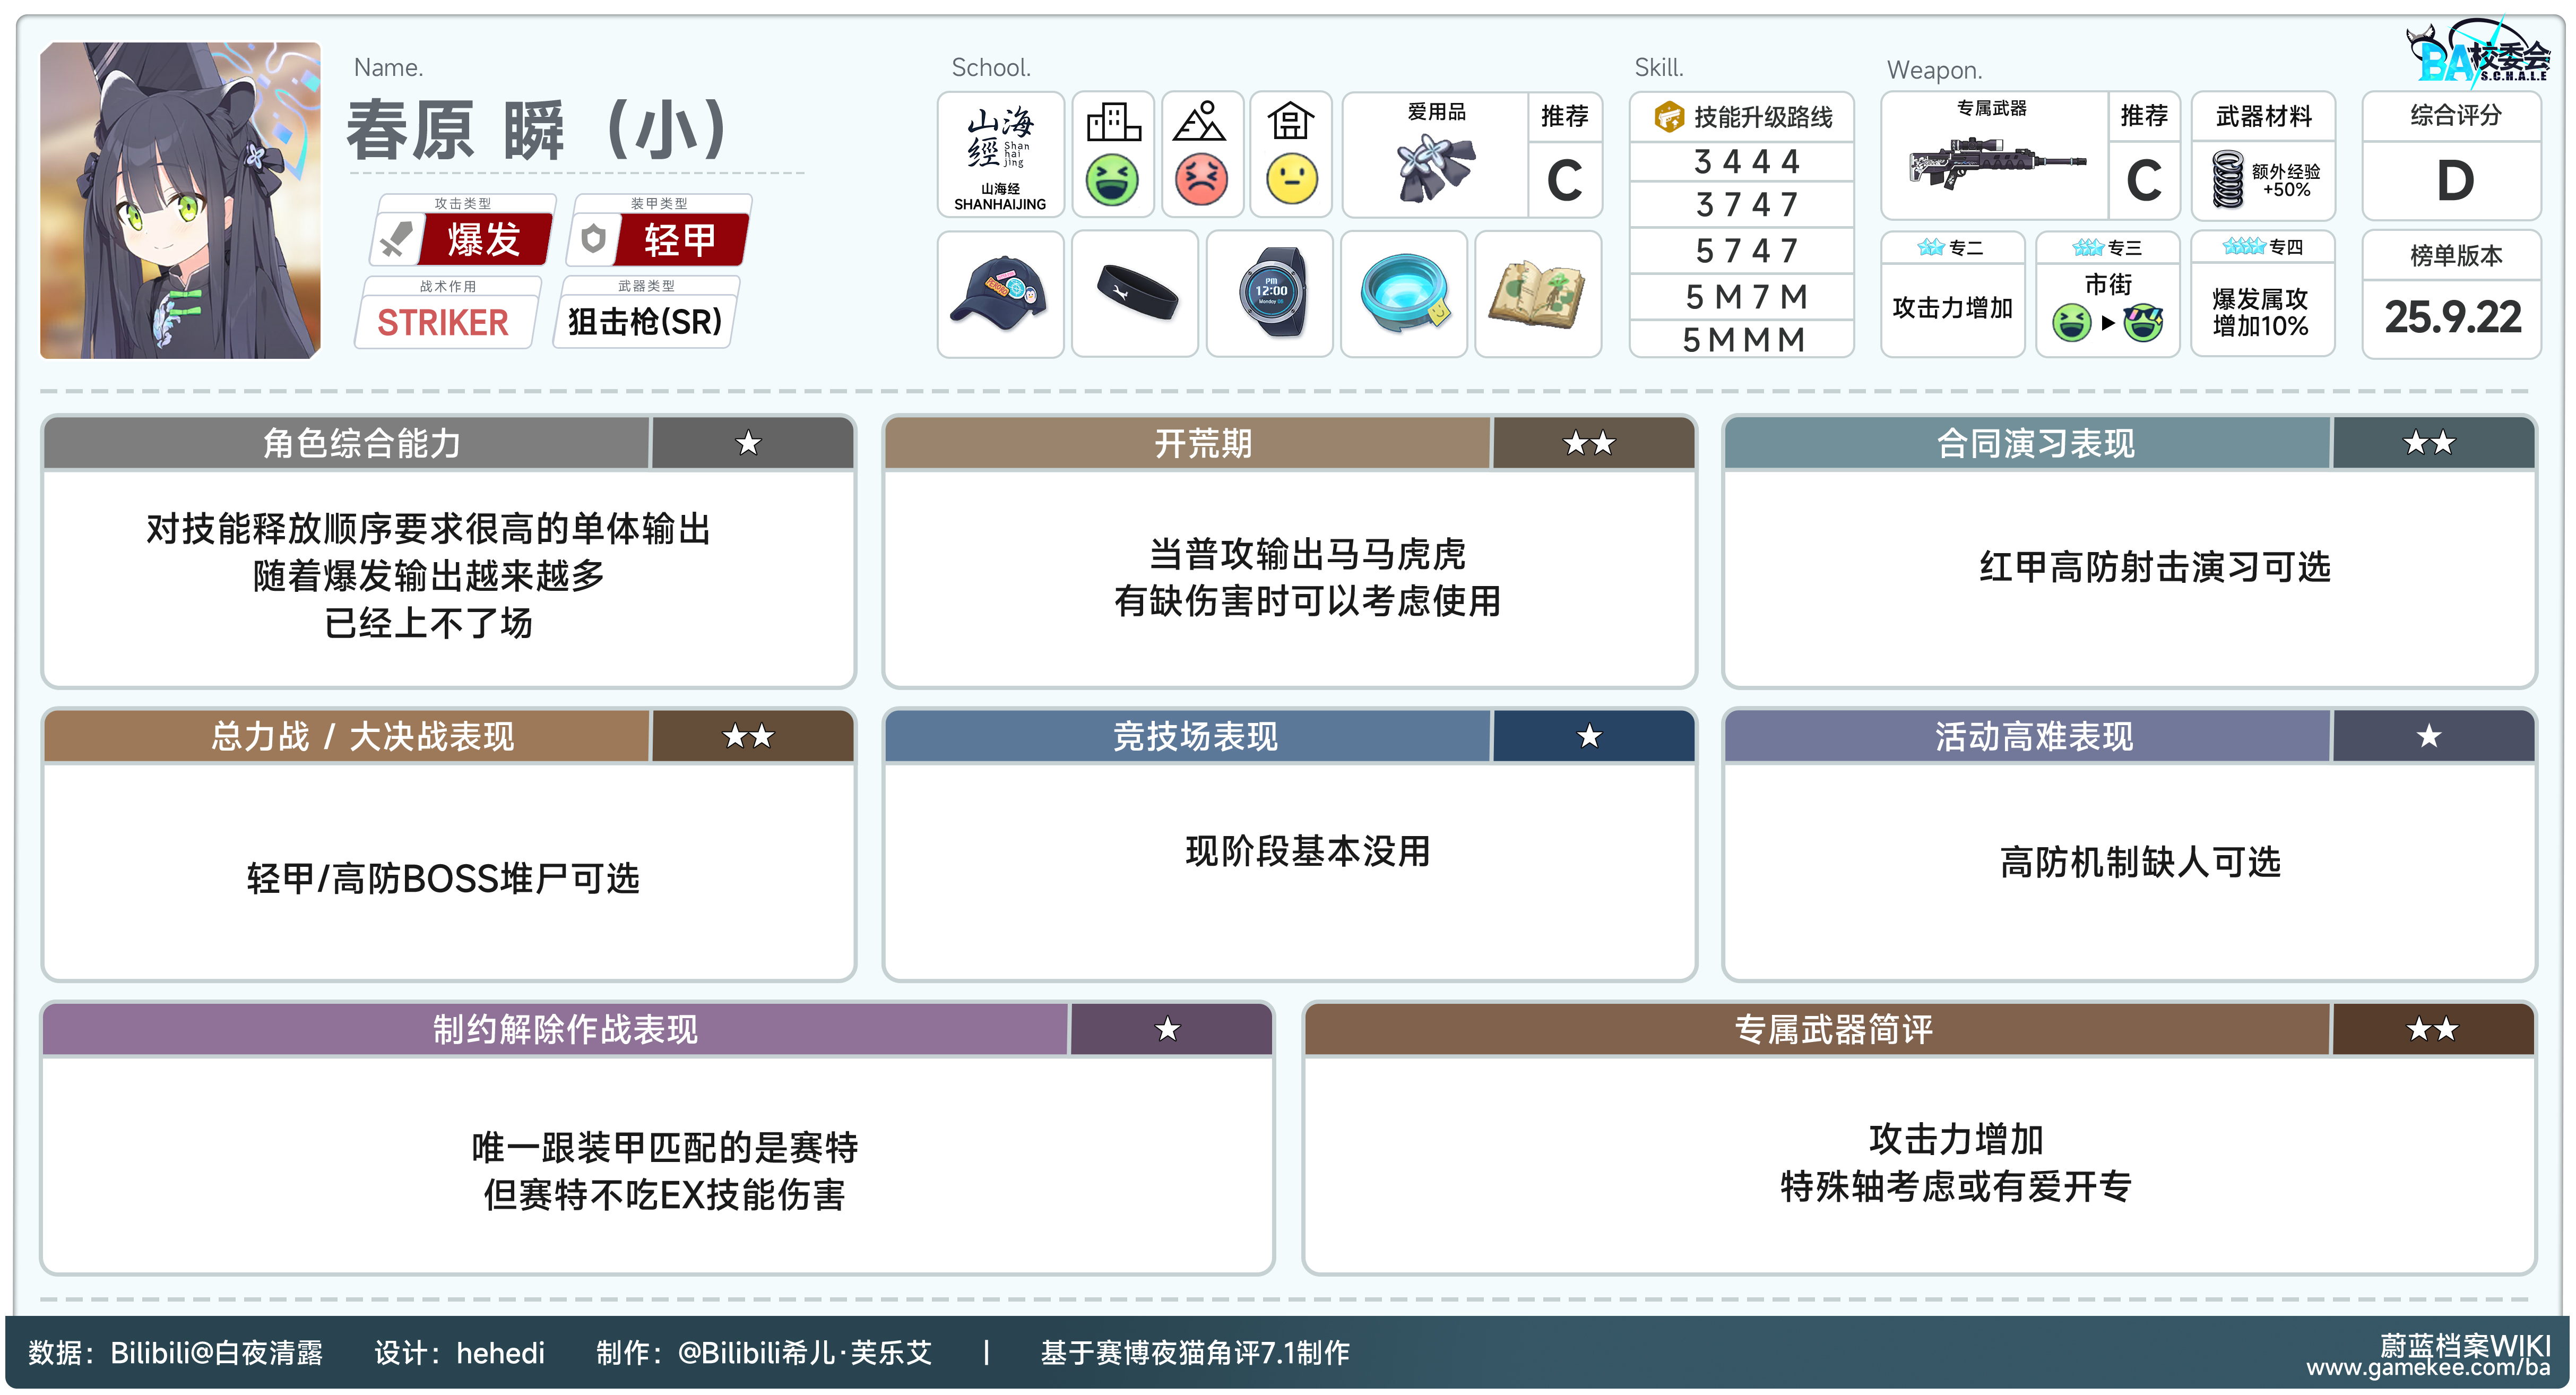2576x1395 pixels.
Task: Click the city building terrain icon
Action: 1112,123
